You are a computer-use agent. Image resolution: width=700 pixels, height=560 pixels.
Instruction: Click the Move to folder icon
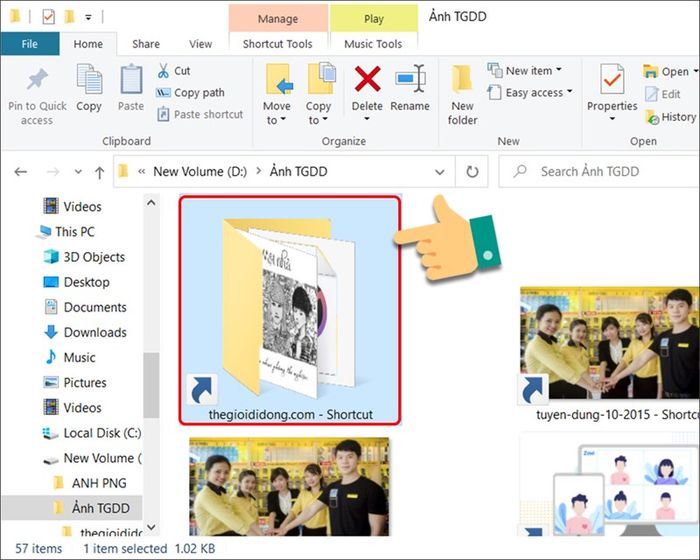click(278, 79)
